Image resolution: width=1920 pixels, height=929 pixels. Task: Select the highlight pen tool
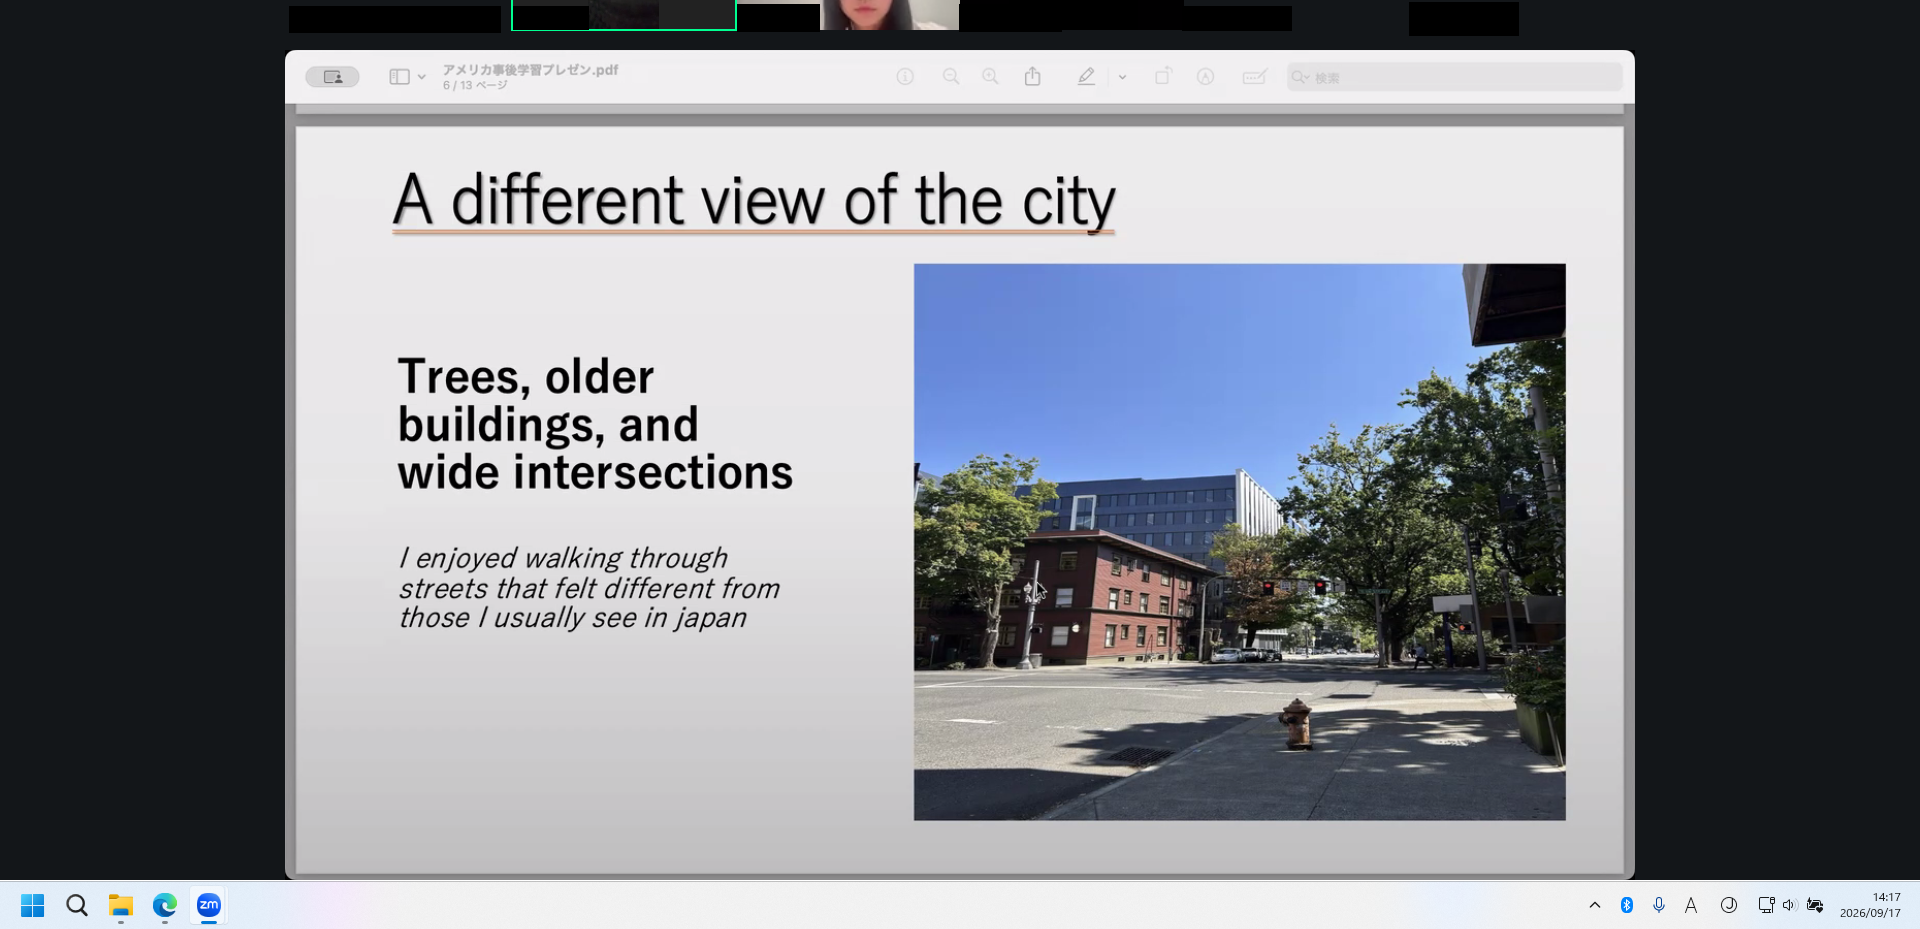pos(1086,77)
